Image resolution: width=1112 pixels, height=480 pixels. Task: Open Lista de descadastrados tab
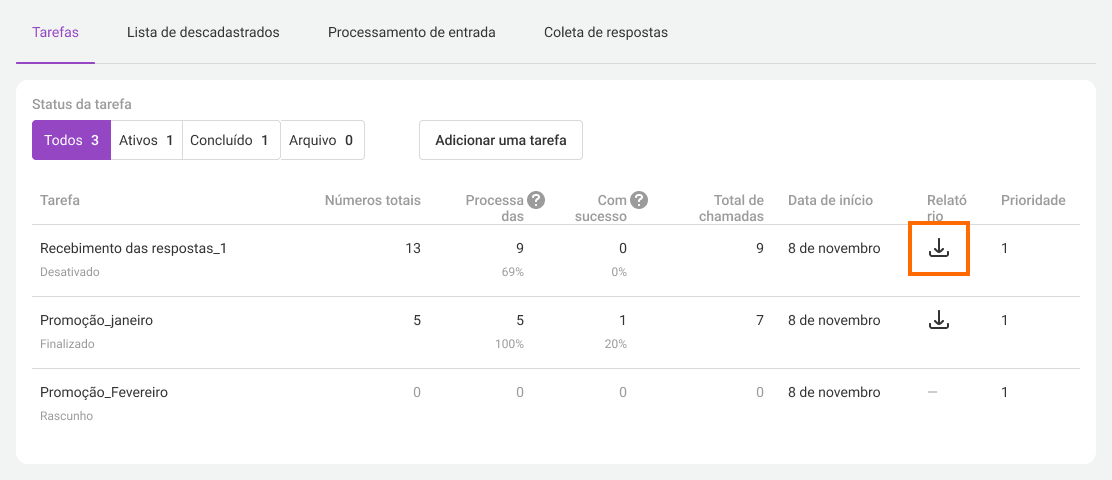[x=203, y=33]
